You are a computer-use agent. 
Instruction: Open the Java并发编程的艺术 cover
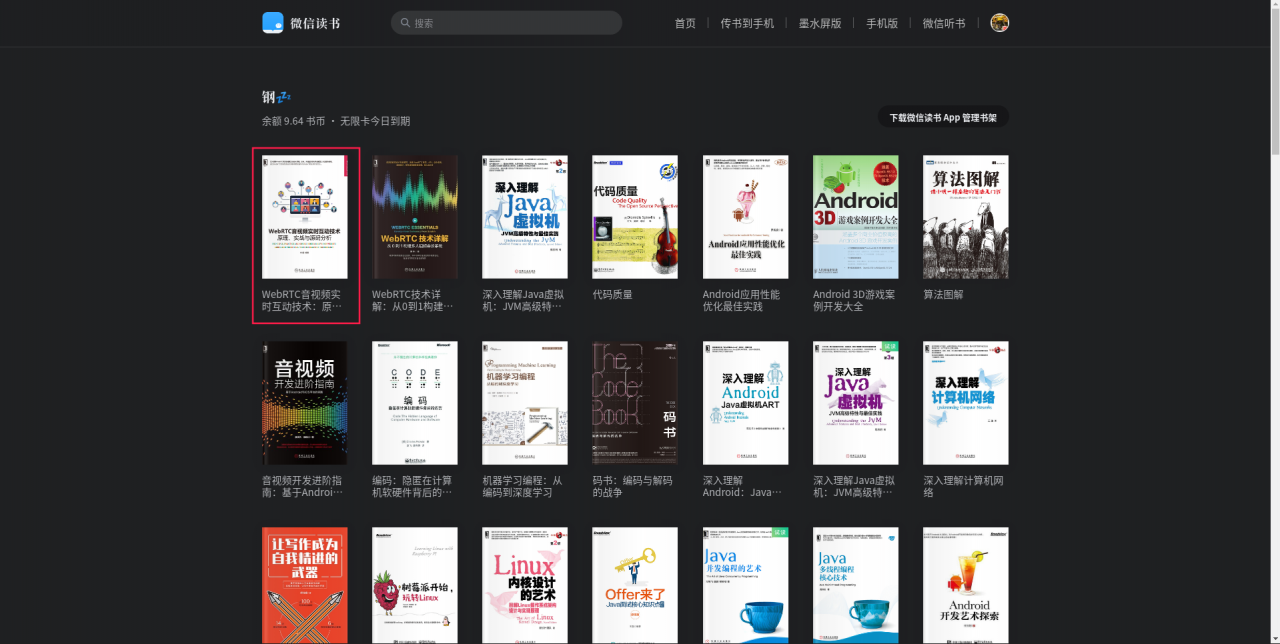(745, 585)
